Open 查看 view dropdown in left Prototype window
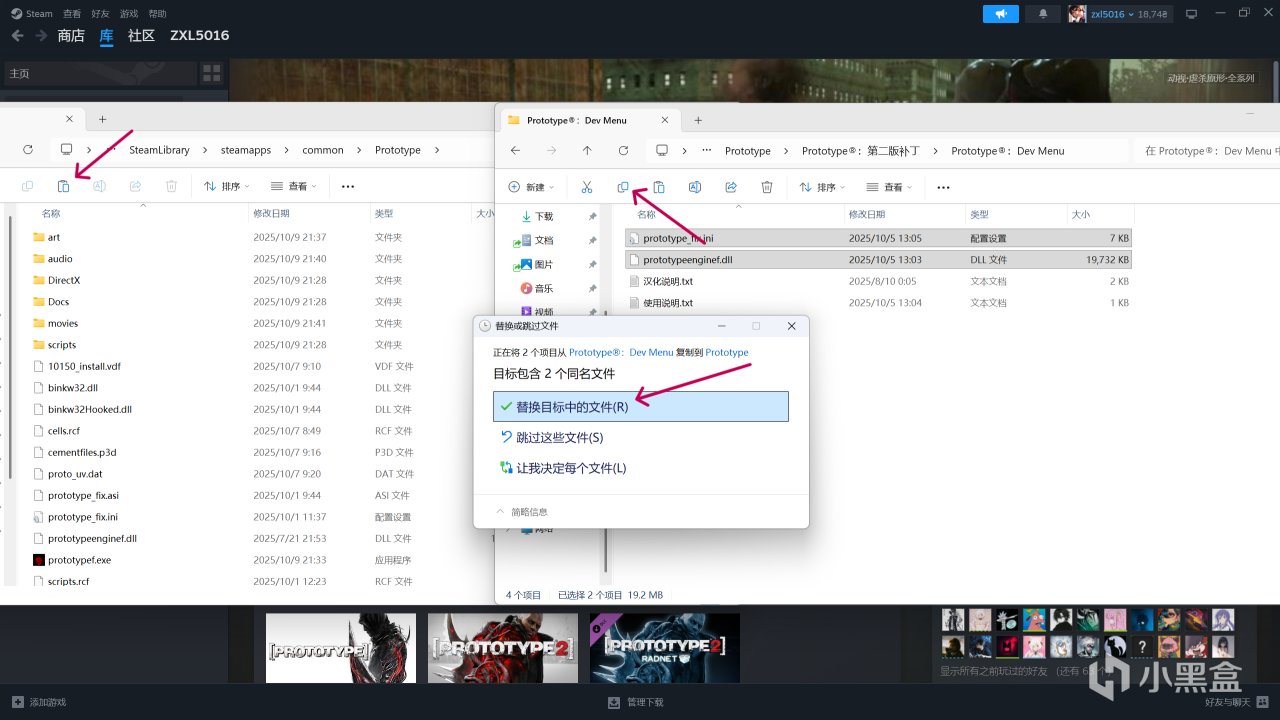The height and width of the screenshot is (720, 1280). 295,186
